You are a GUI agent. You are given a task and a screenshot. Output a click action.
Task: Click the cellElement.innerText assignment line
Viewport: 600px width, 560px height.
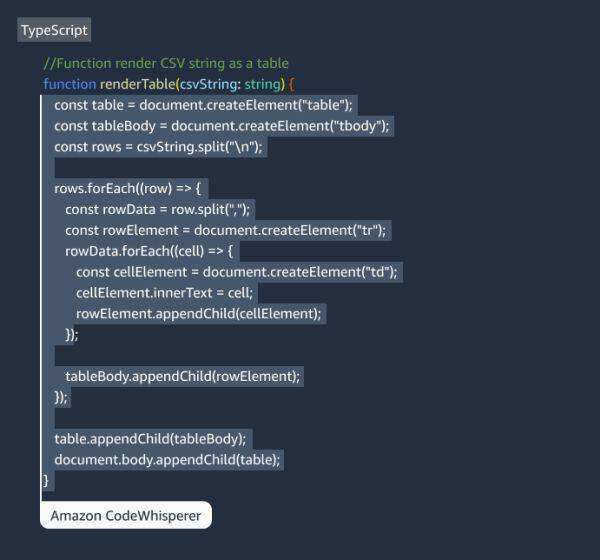click(164, 293)
